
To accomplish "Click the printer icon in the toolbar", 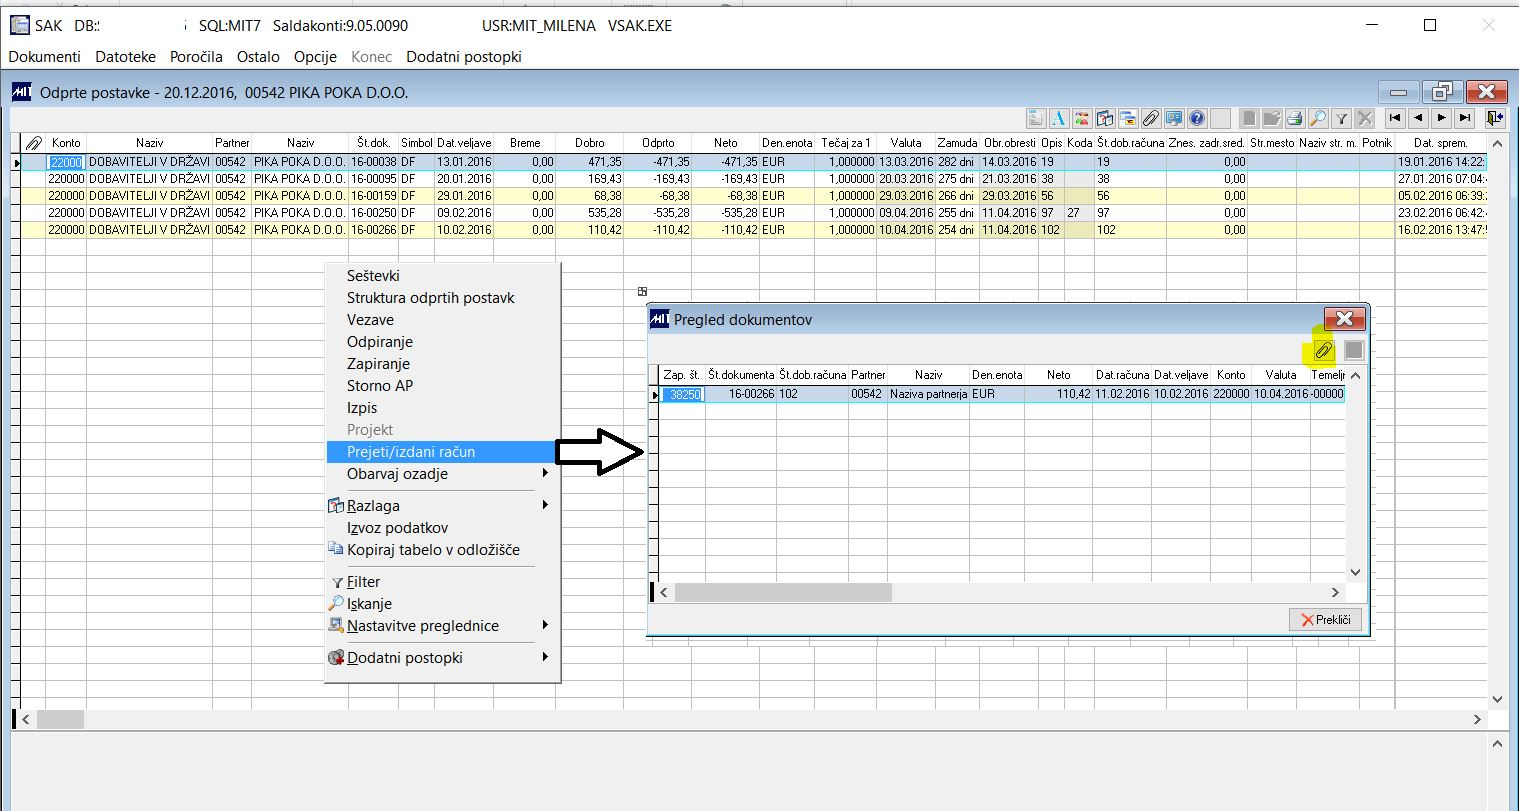I will [1295, 118].
